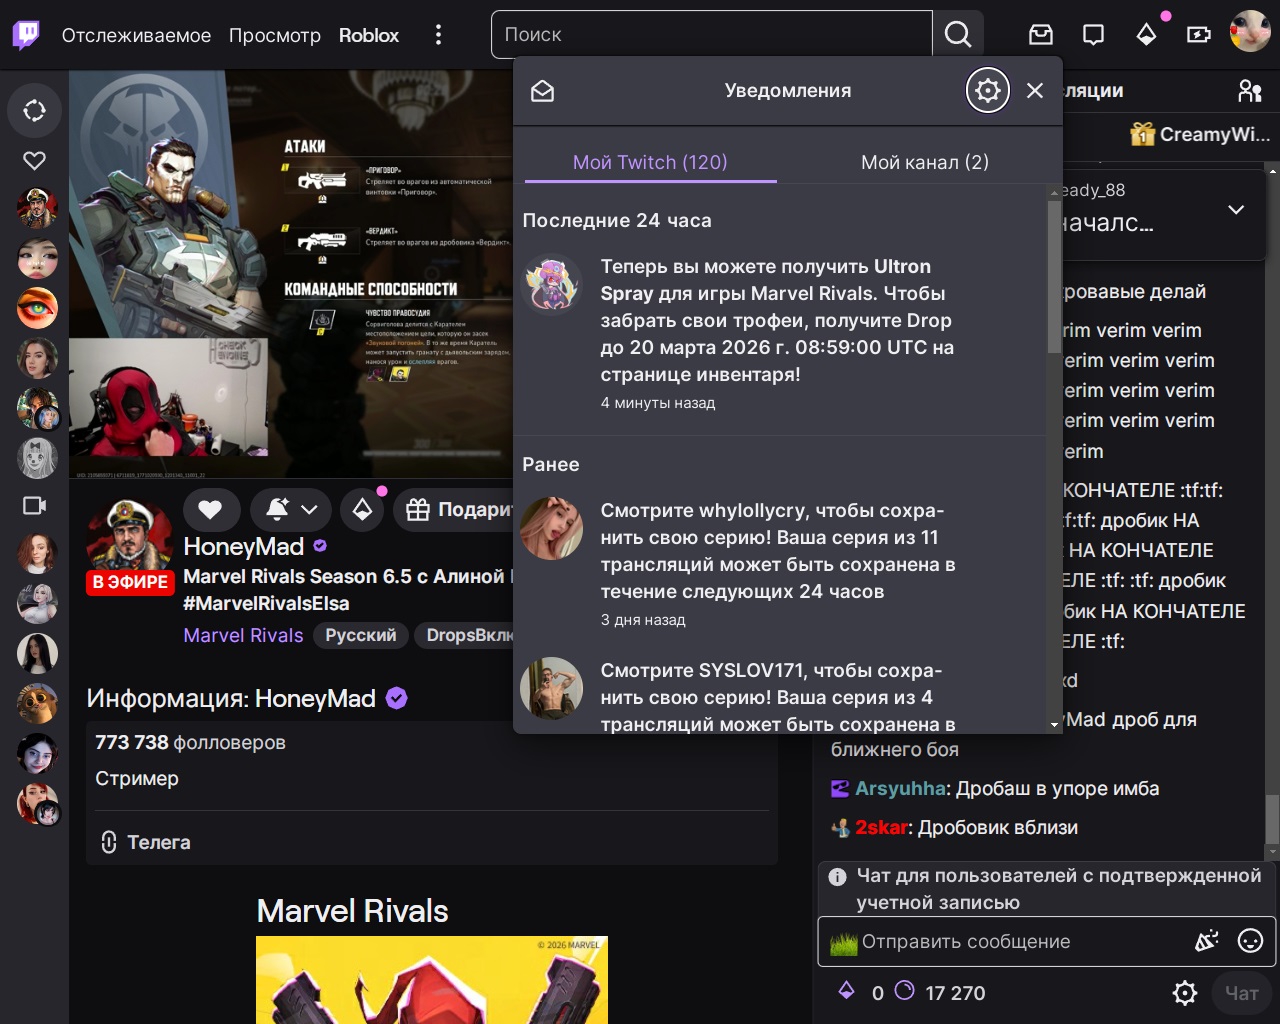Open the owl avatar channel in sidebar
Image resolution: width=1280 pixels, height=1024 pixels.
(37, 703)
